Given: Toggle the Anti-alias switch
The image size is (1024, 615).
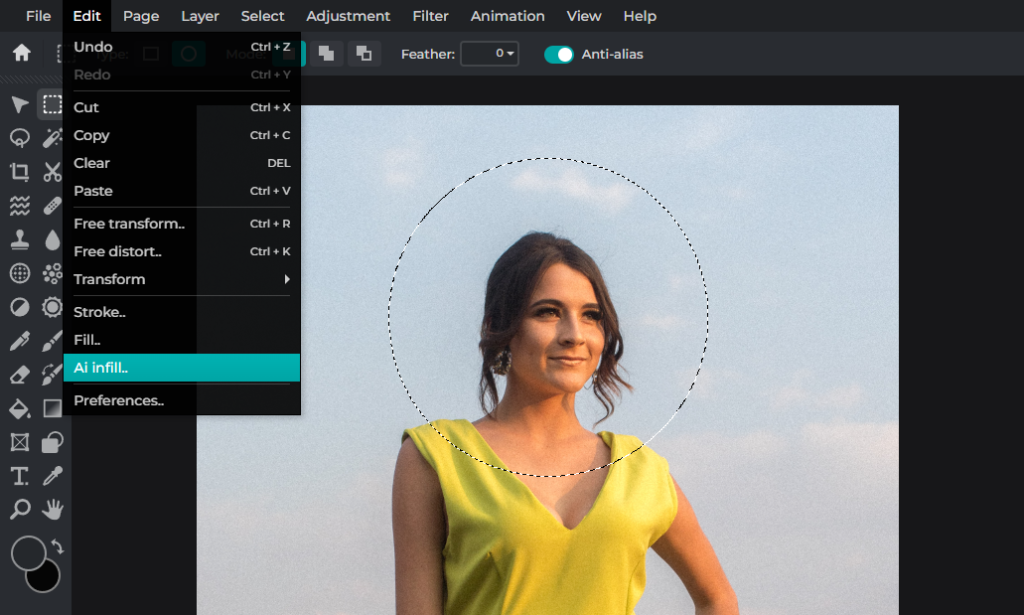Looking at the screenshot, I should pyautogui.click(x=558, y=54).
